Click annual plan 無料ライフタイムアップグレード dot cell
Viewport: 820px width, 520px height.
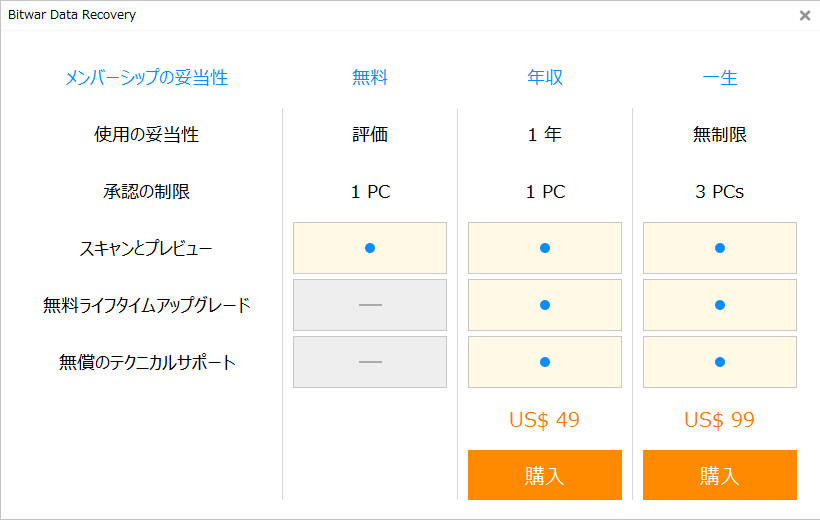[545, 305]
